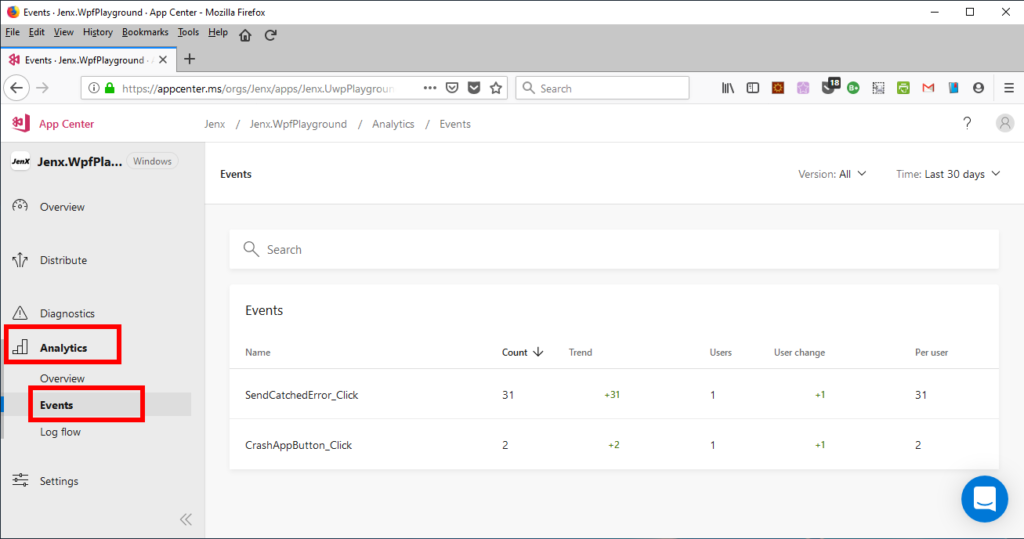Click the Analytics breadcrumb link

click(x=393, y=123)
